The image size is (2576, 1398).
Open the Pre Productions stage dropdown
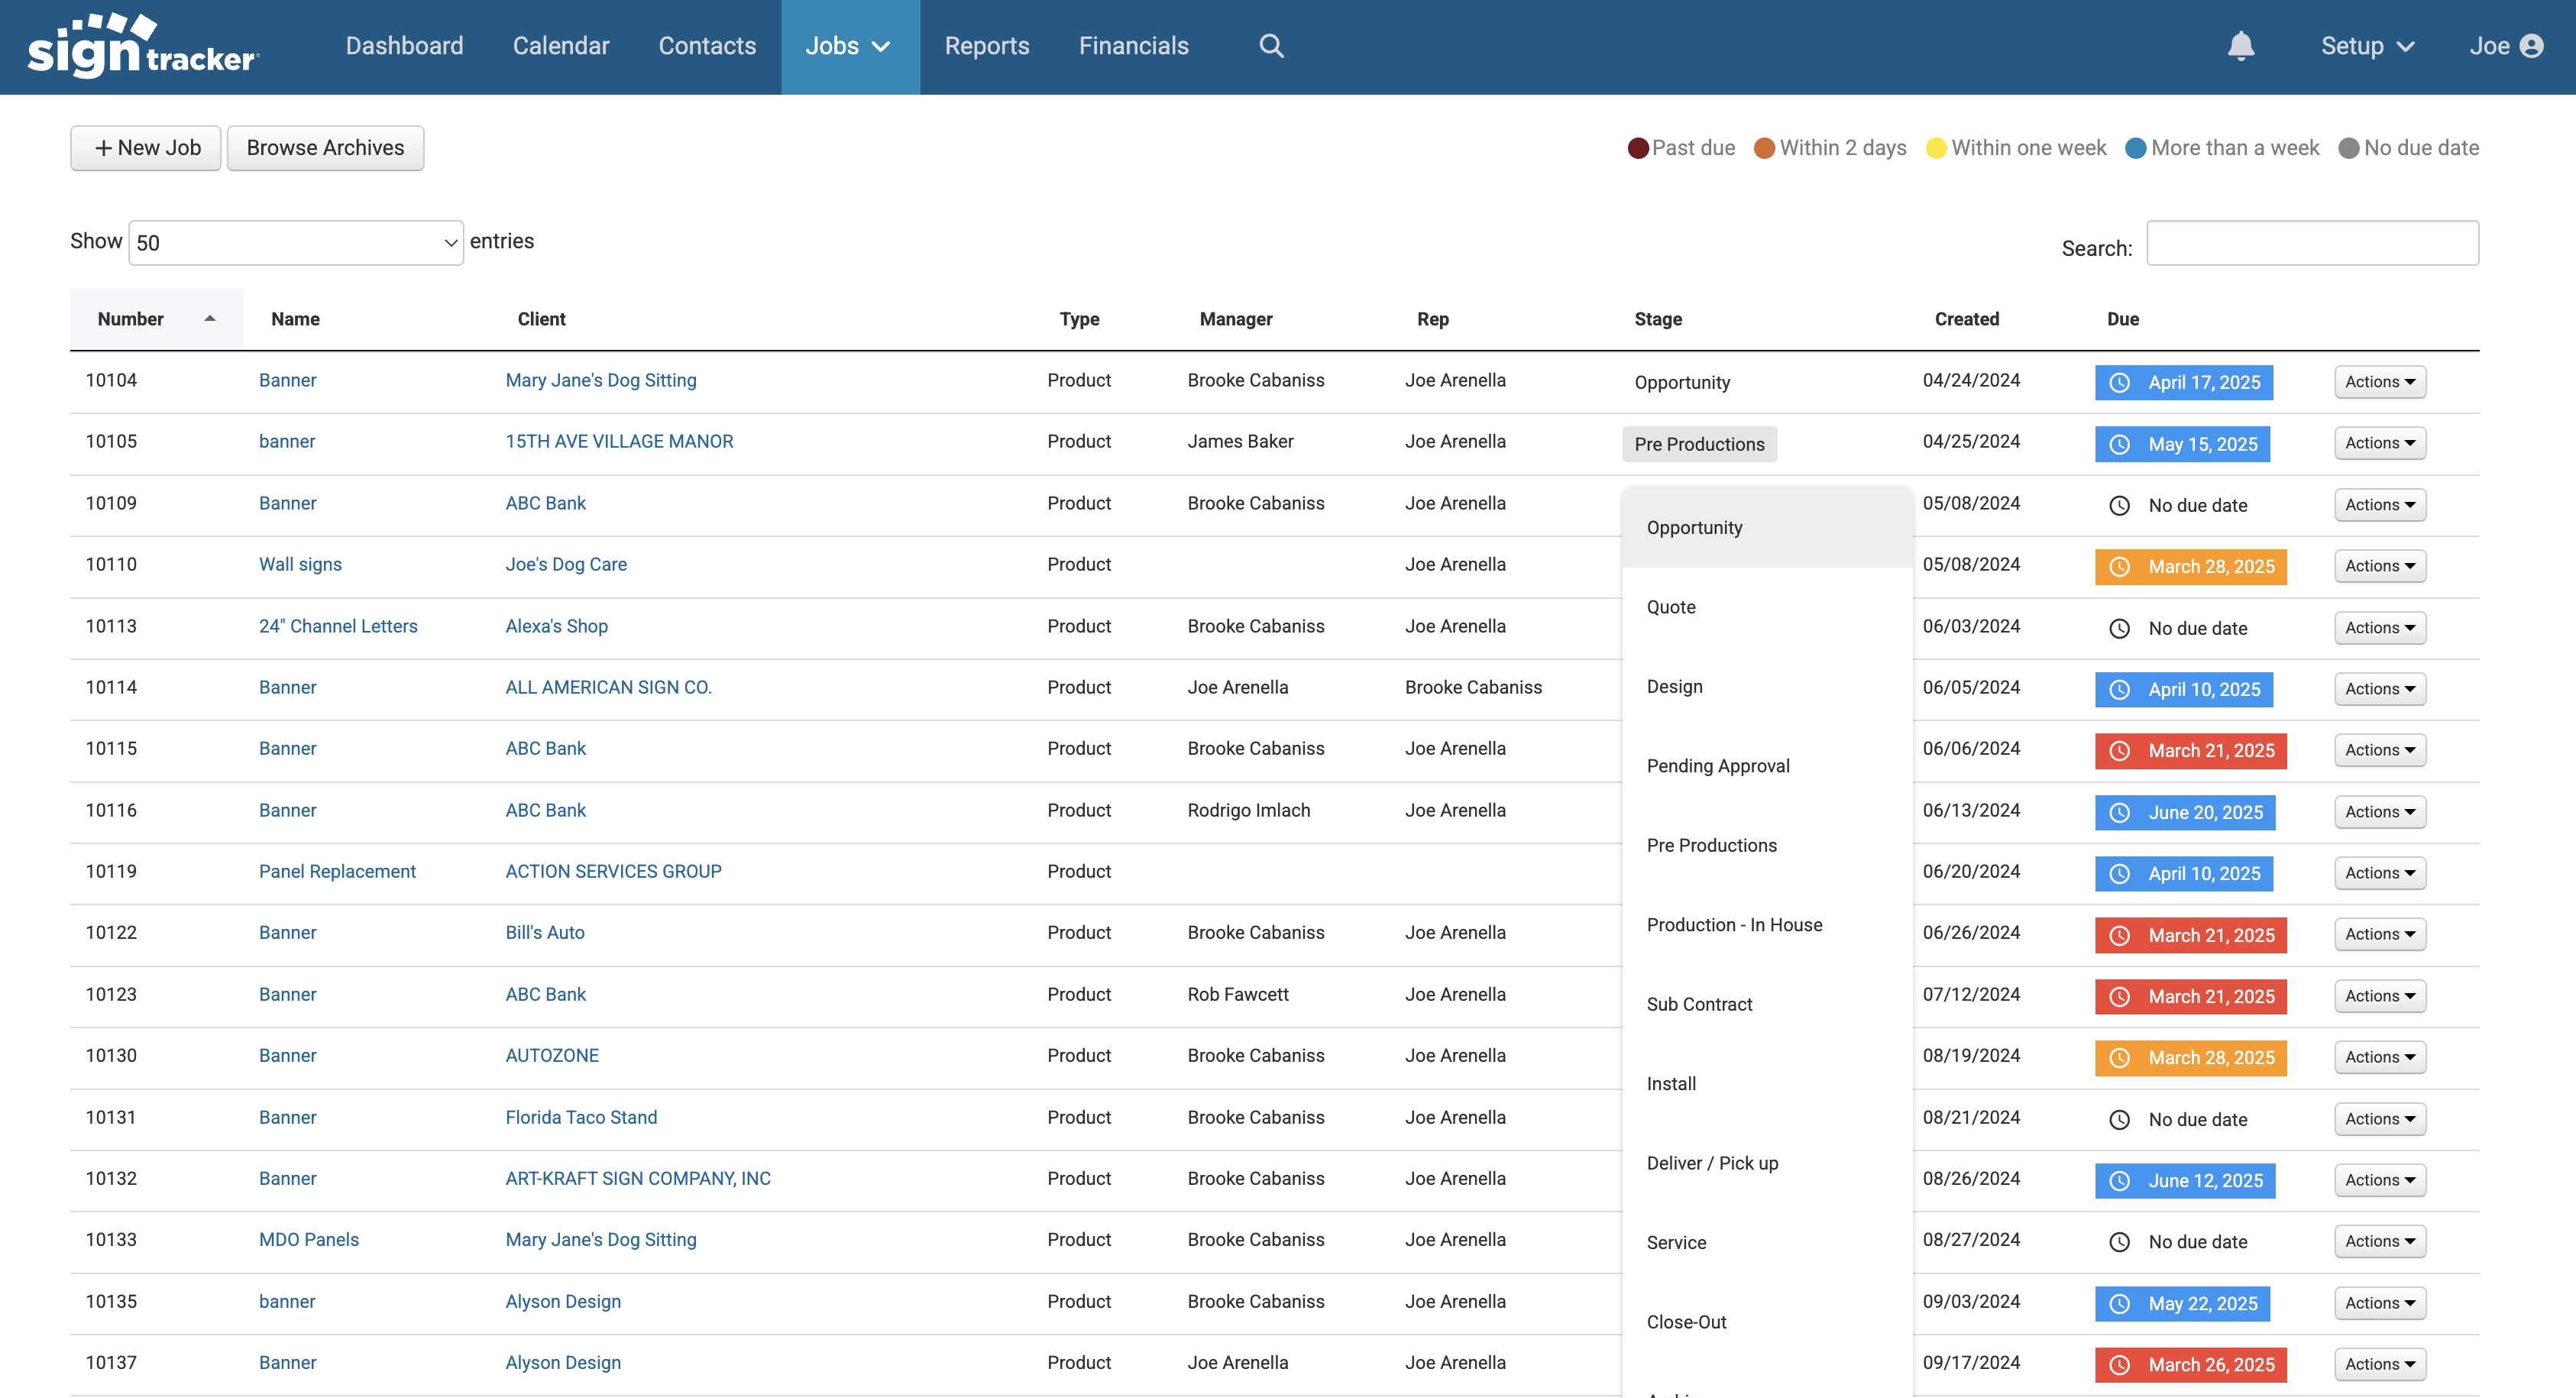click(1699, 444)
